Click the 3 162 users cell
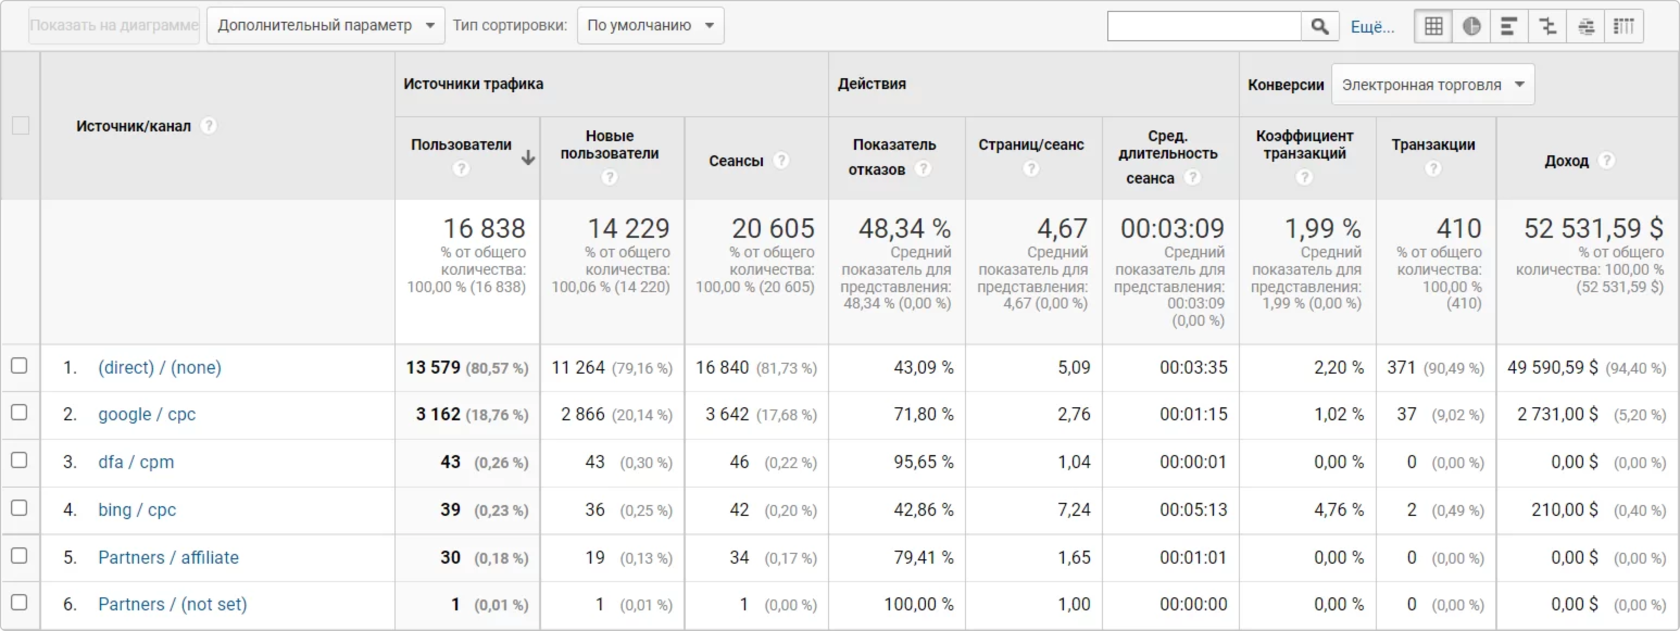Screen dimensions: 1680x631 point(438,414)
